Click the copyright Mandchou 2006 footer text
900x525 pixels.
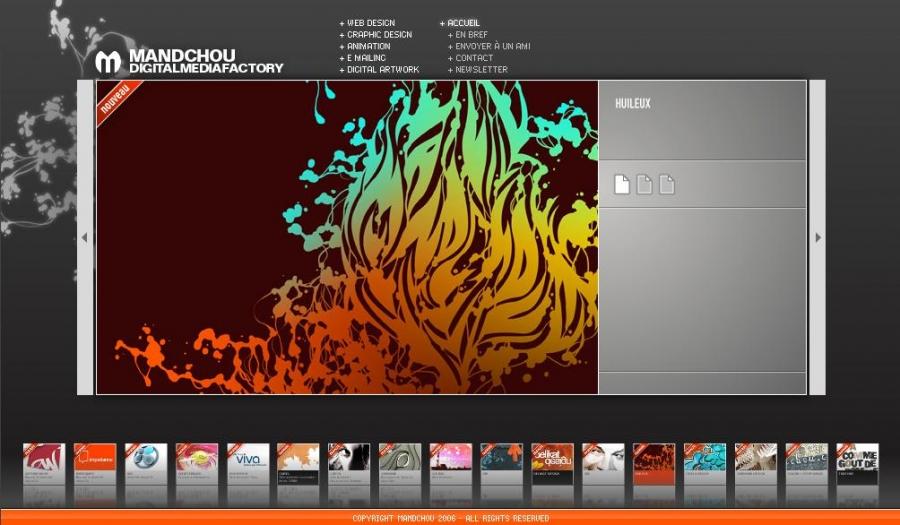pyautogui.click(x=451, y=518)
